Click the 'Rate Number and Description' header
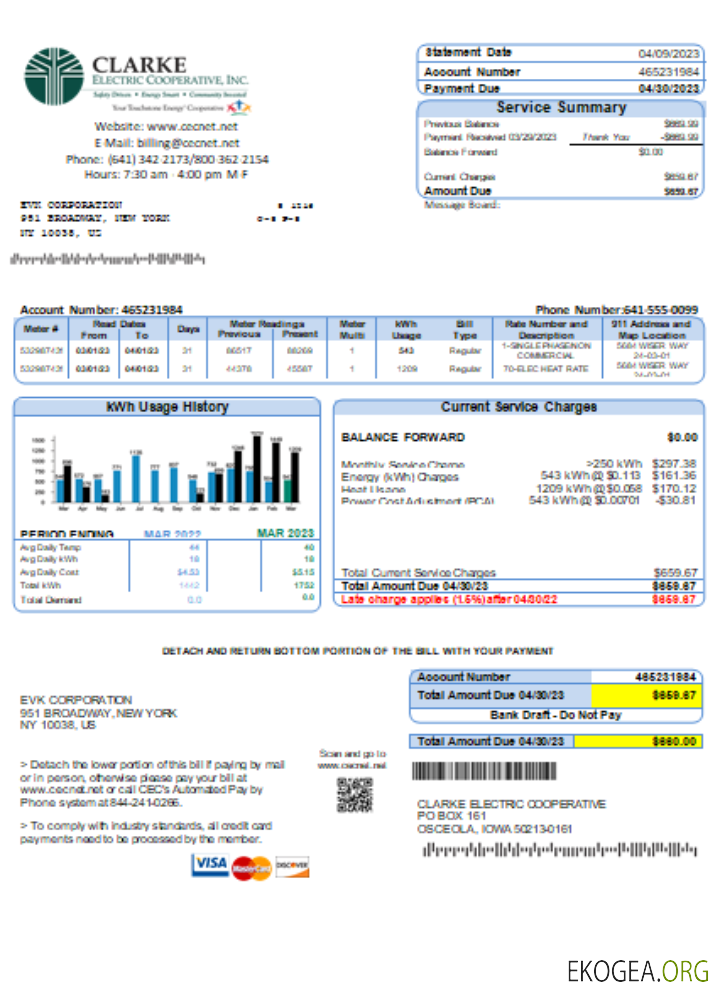Image resolution: width=720 pixels, height=1000 pixels. 546,329
